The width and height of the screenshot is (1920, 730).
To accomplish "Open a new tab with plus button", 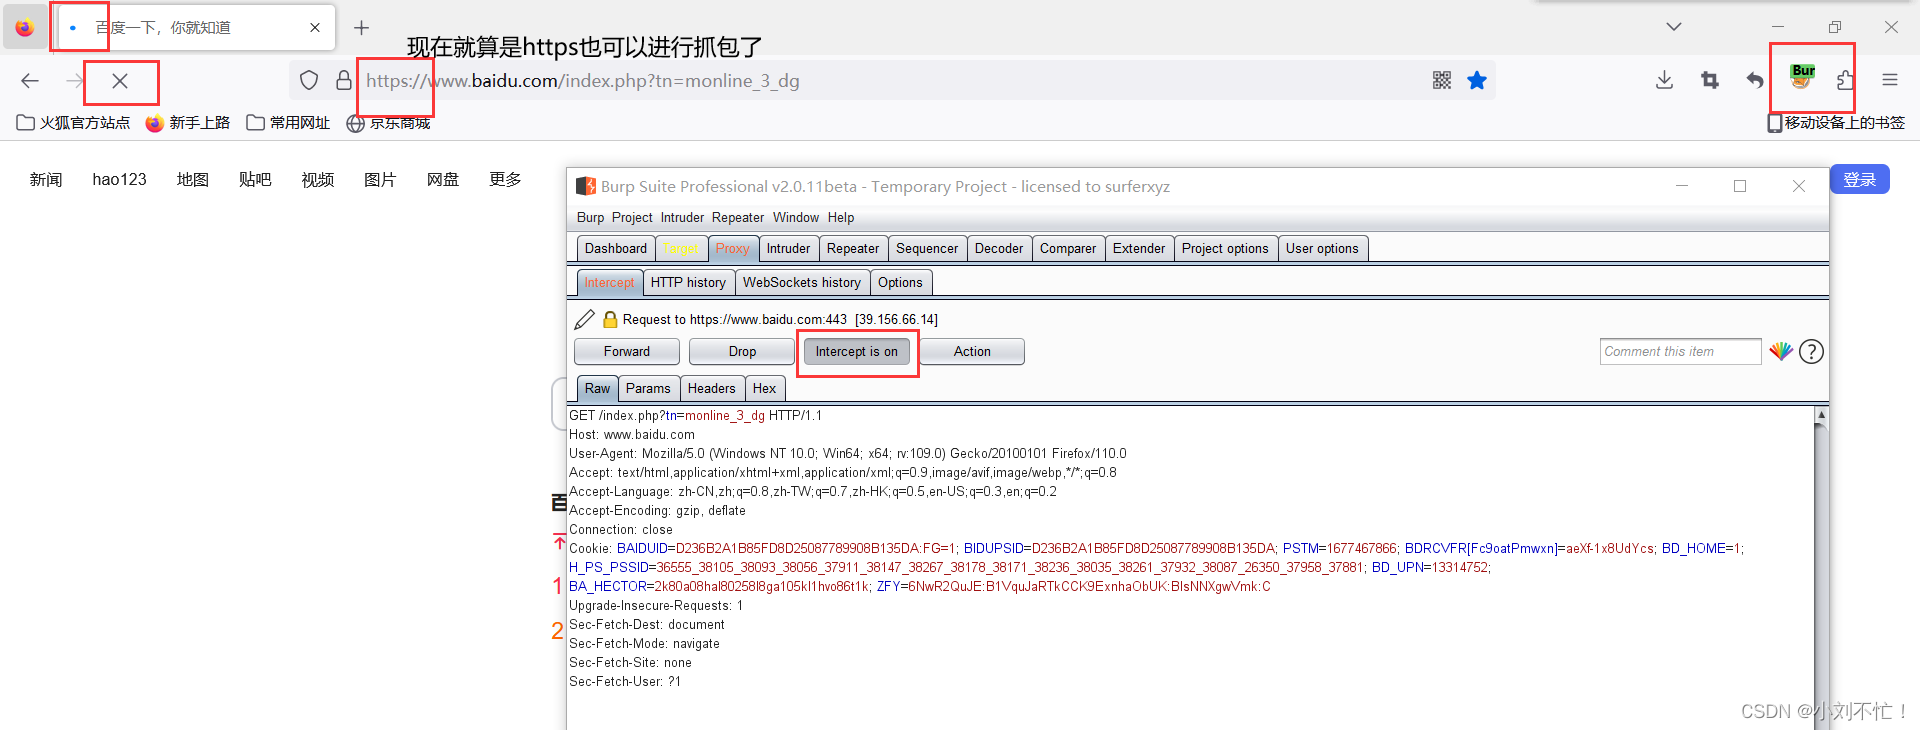I will pyautogui.click(x=362, y=28).
